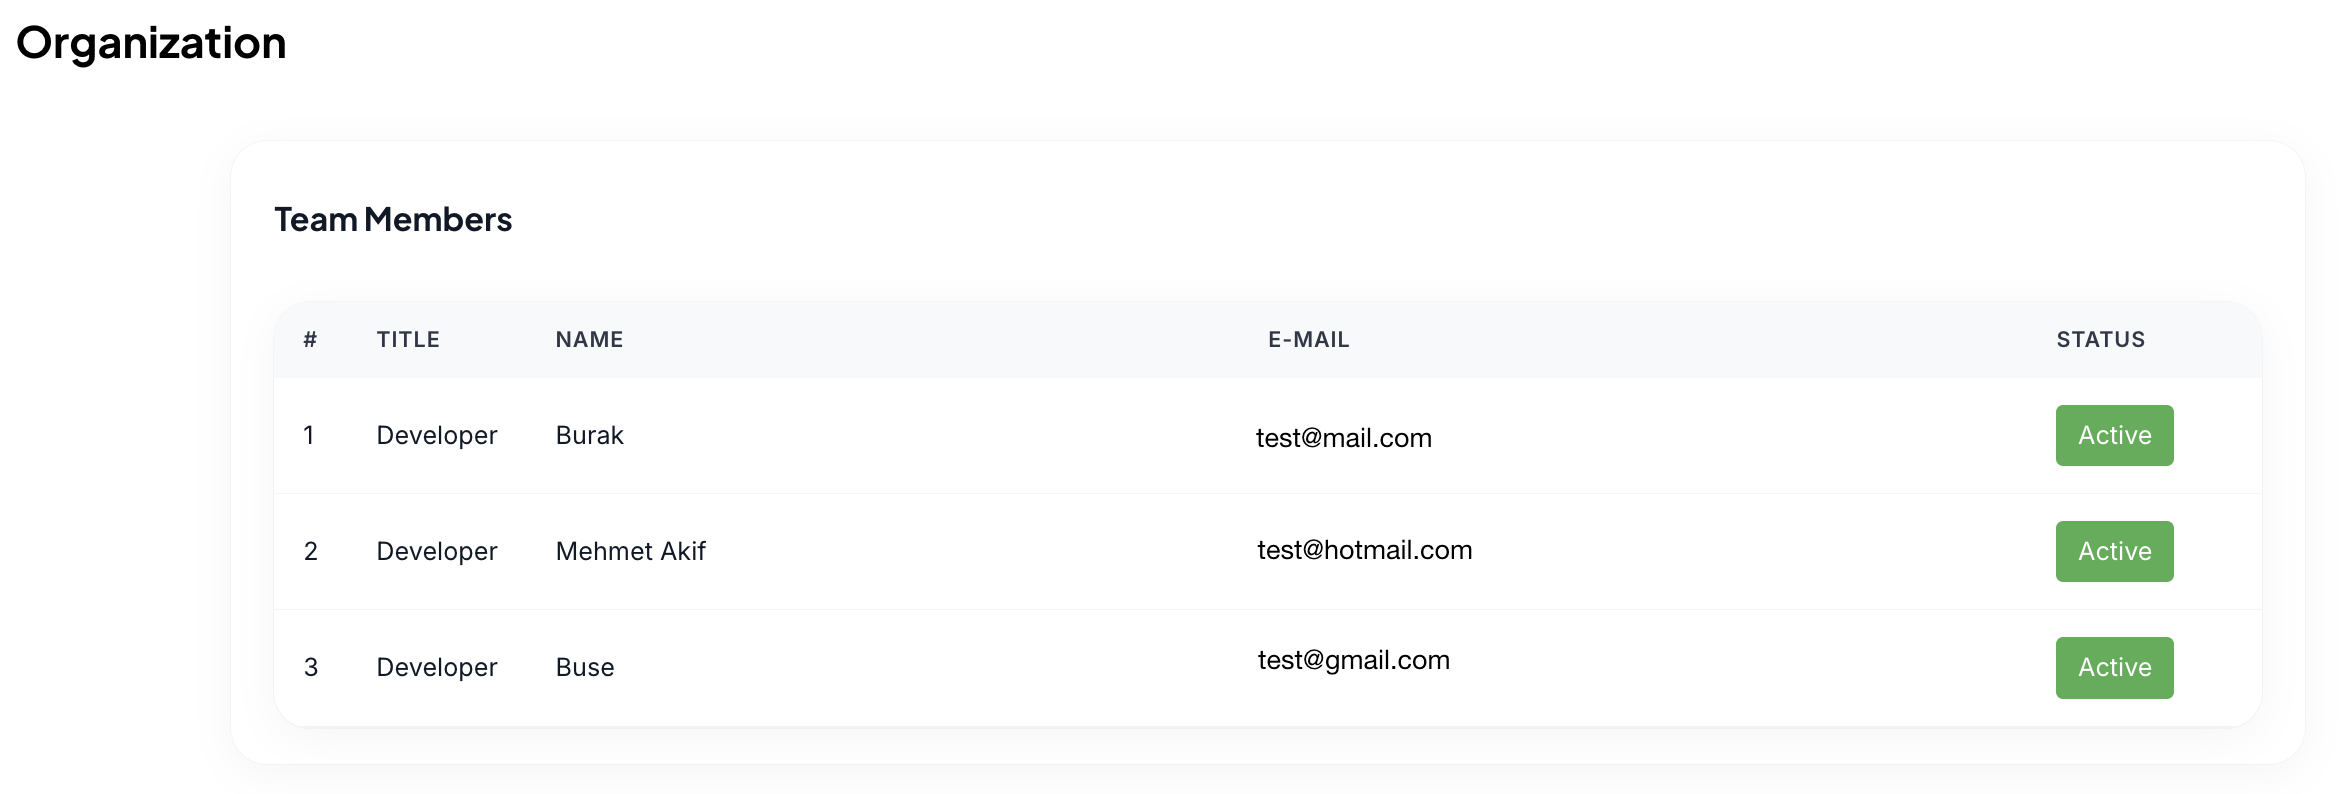
Task: Select the name Burak in the table
Action: (589, 435)
